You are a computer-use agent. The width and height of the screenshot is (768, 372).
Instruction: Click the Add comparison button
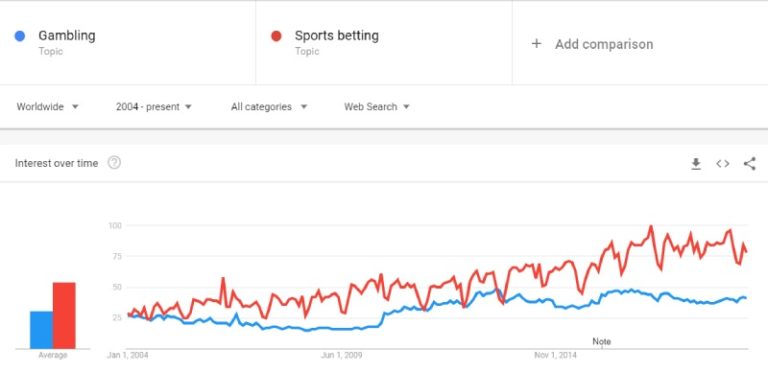592,44
